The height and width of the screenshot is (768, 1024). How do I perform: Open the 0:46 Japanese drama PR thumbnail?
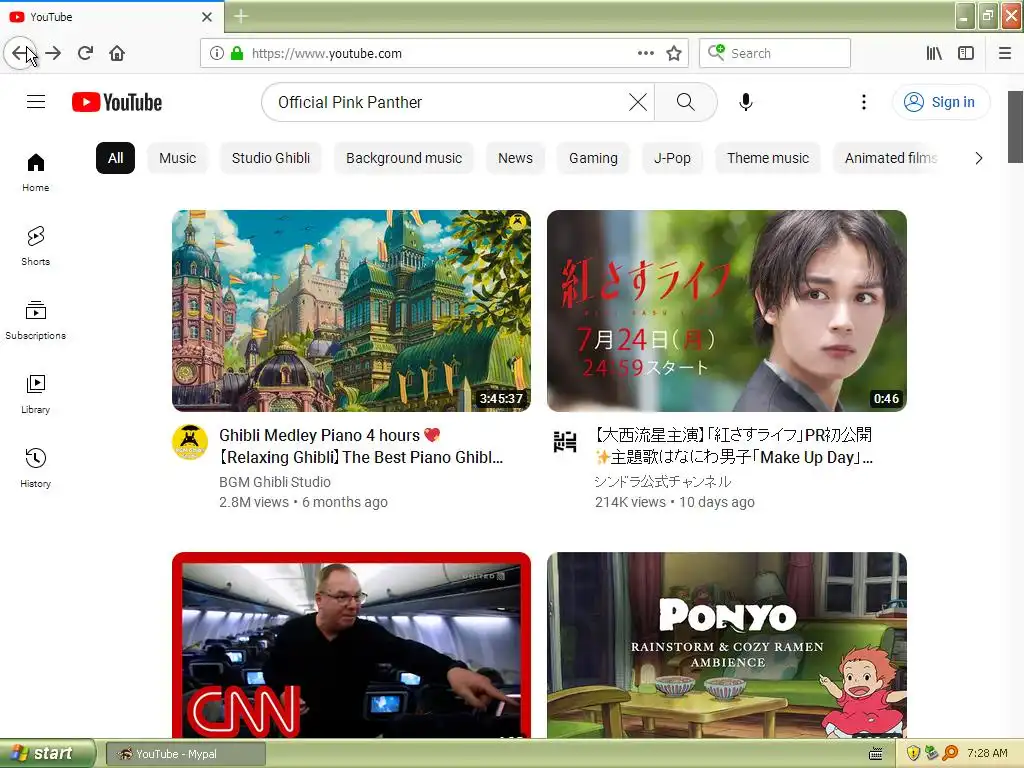727,311
